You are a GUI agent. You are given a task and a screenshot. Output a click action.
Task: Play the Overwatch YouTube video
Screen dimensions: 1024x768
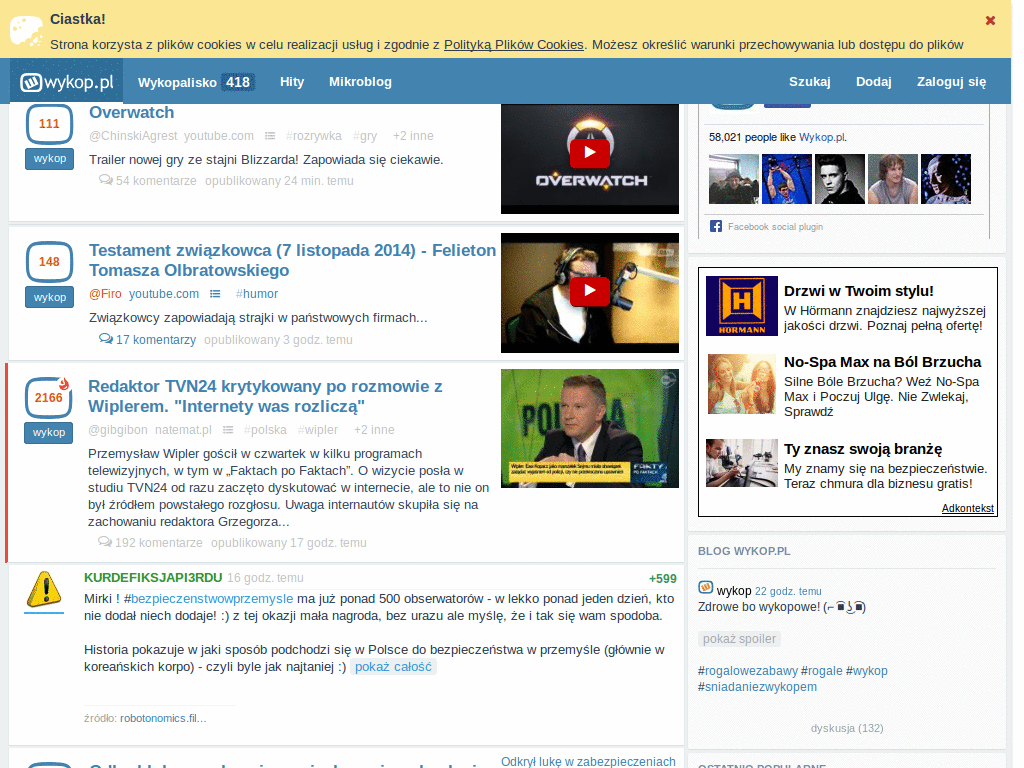tap(590, 153)
